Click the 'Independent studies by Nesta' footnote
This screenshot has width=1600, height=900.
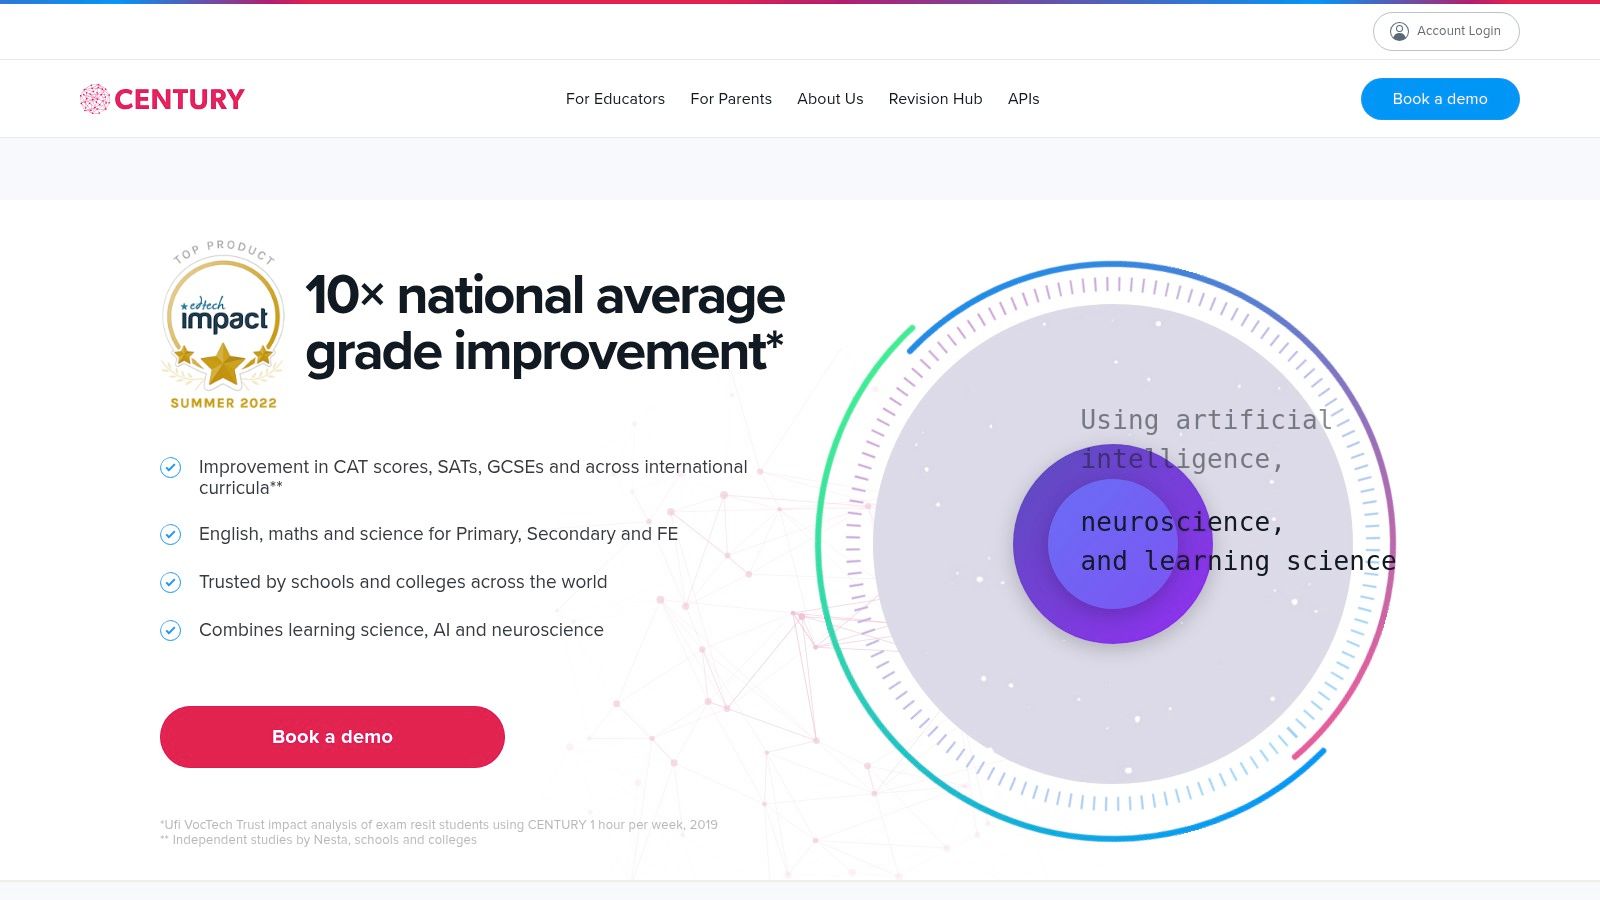318,840
